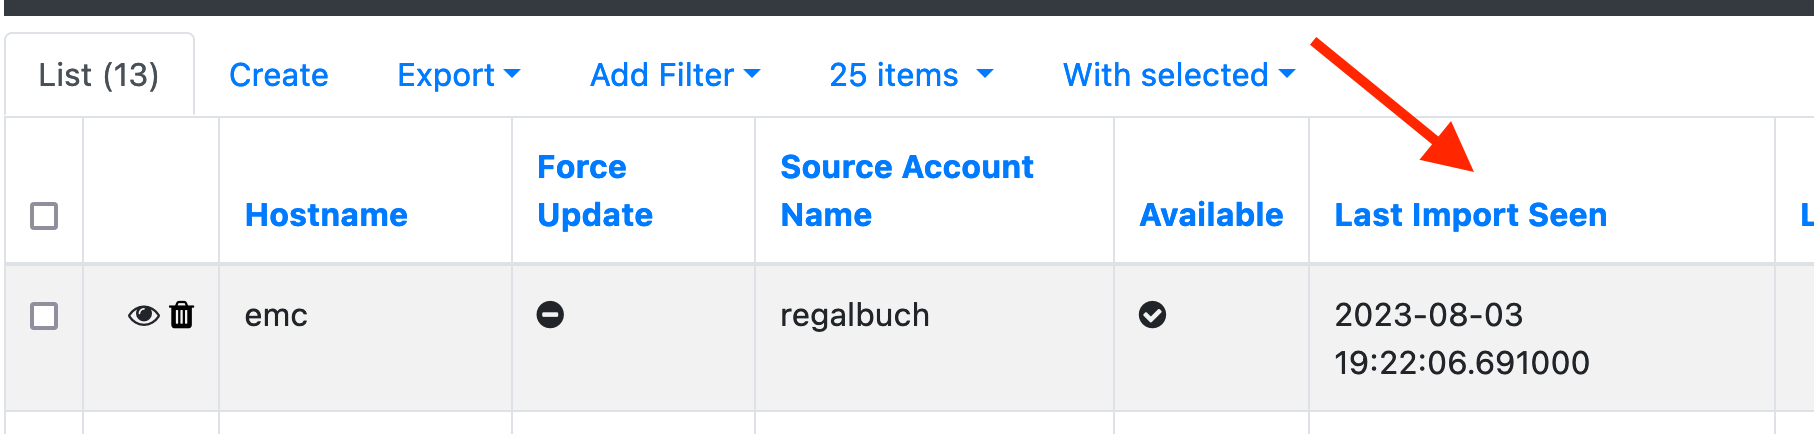Click the 2023-08-03 import timestamp cell
The width and height of the screenshot is (1814, 434).
point(1461,339)
